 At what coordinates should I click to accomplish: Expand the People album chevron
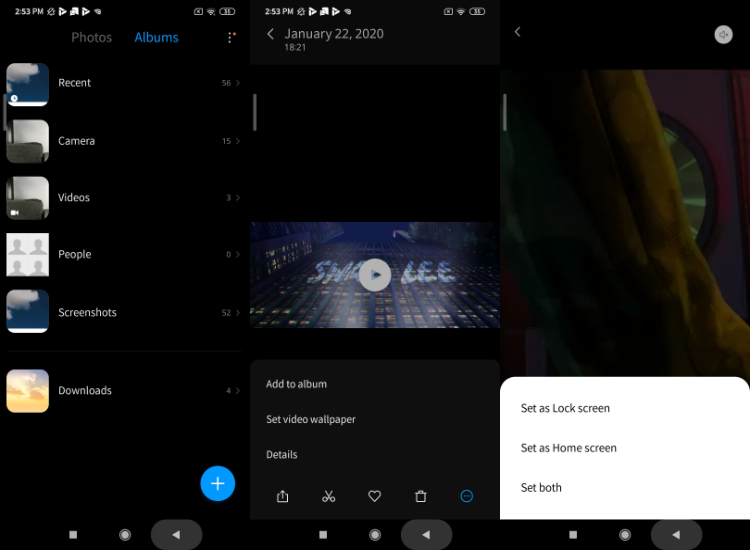point(238,254)
